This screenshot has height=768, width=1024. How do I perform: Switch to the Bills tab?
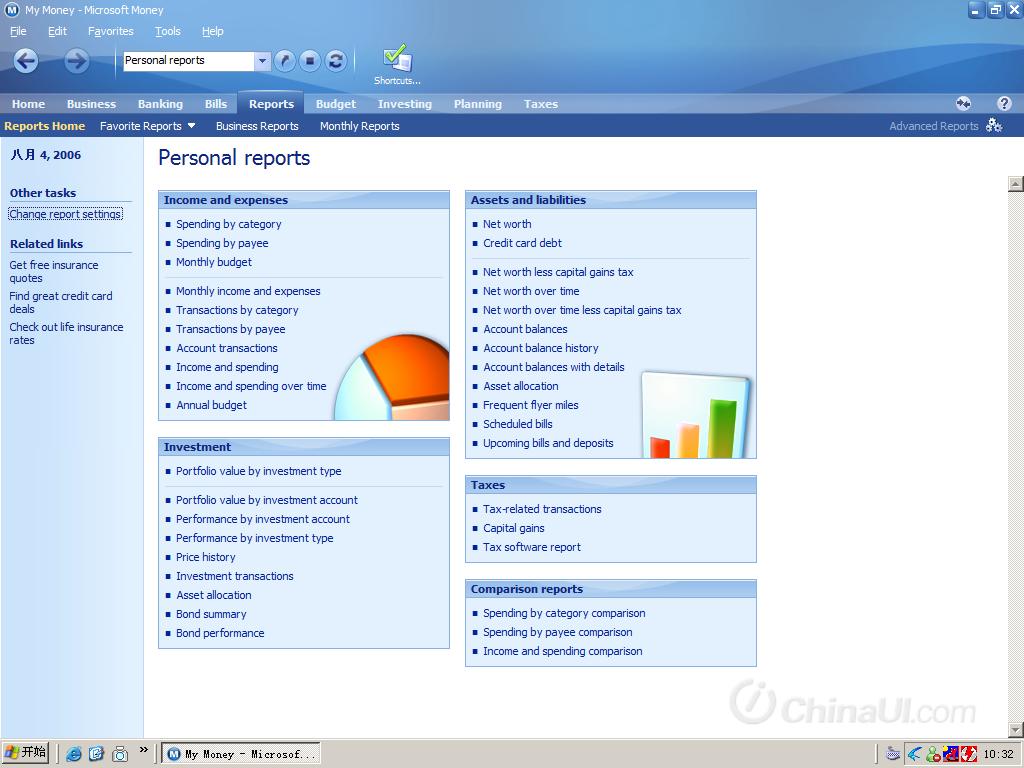216,104
